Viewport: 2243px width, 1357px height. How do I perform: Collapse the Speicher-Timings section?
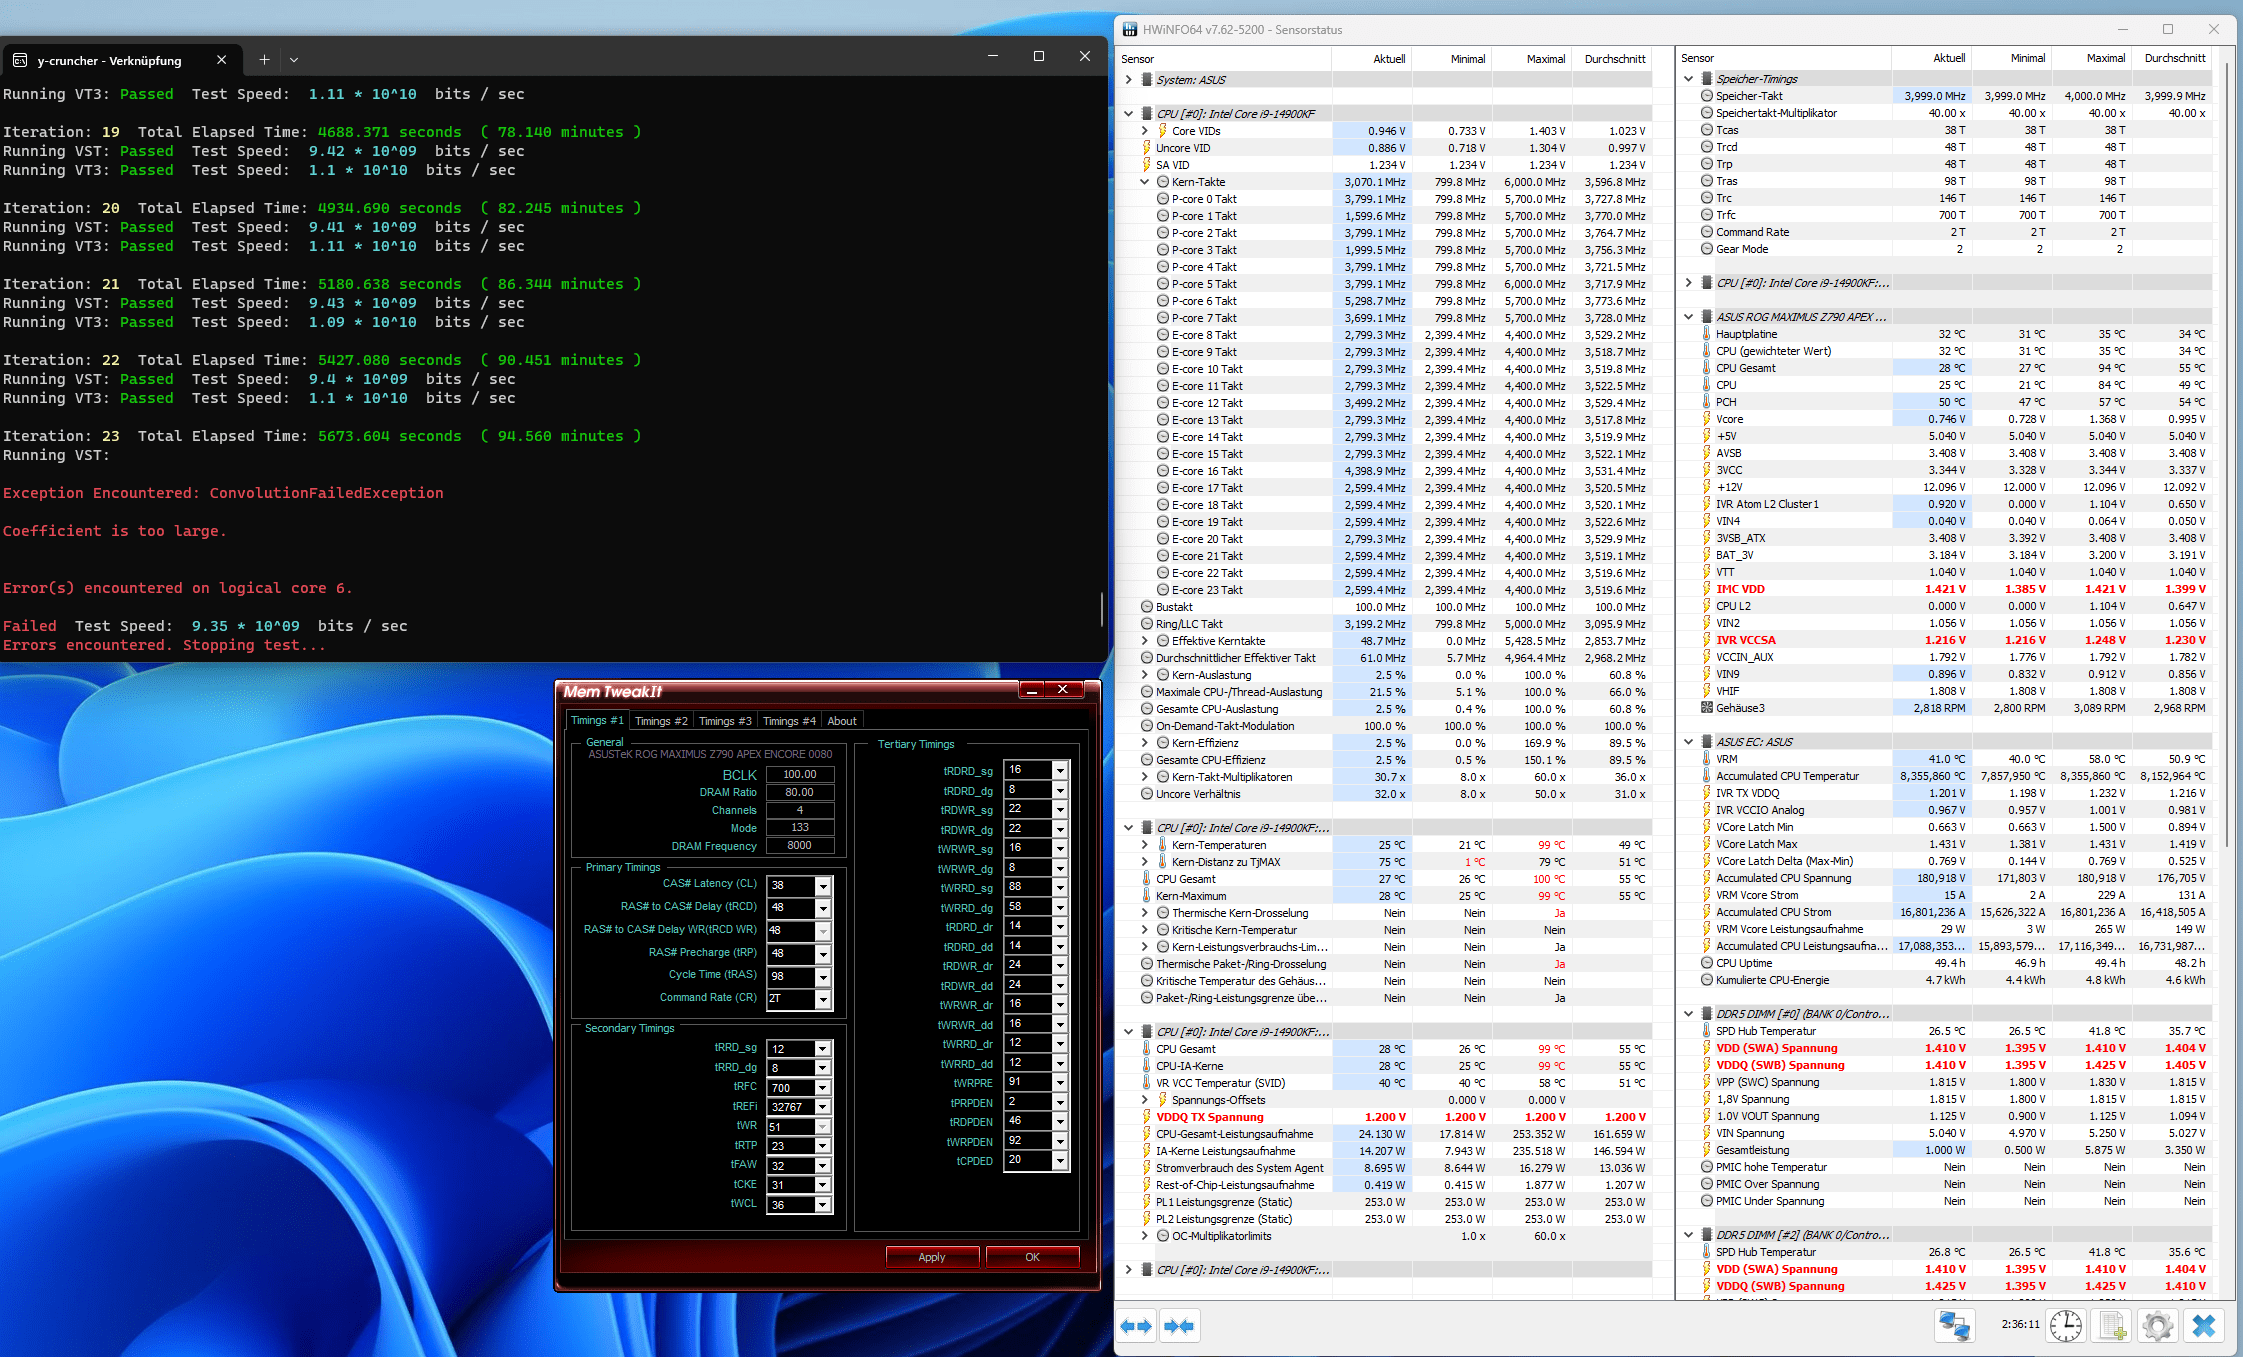click(1689, 79)
